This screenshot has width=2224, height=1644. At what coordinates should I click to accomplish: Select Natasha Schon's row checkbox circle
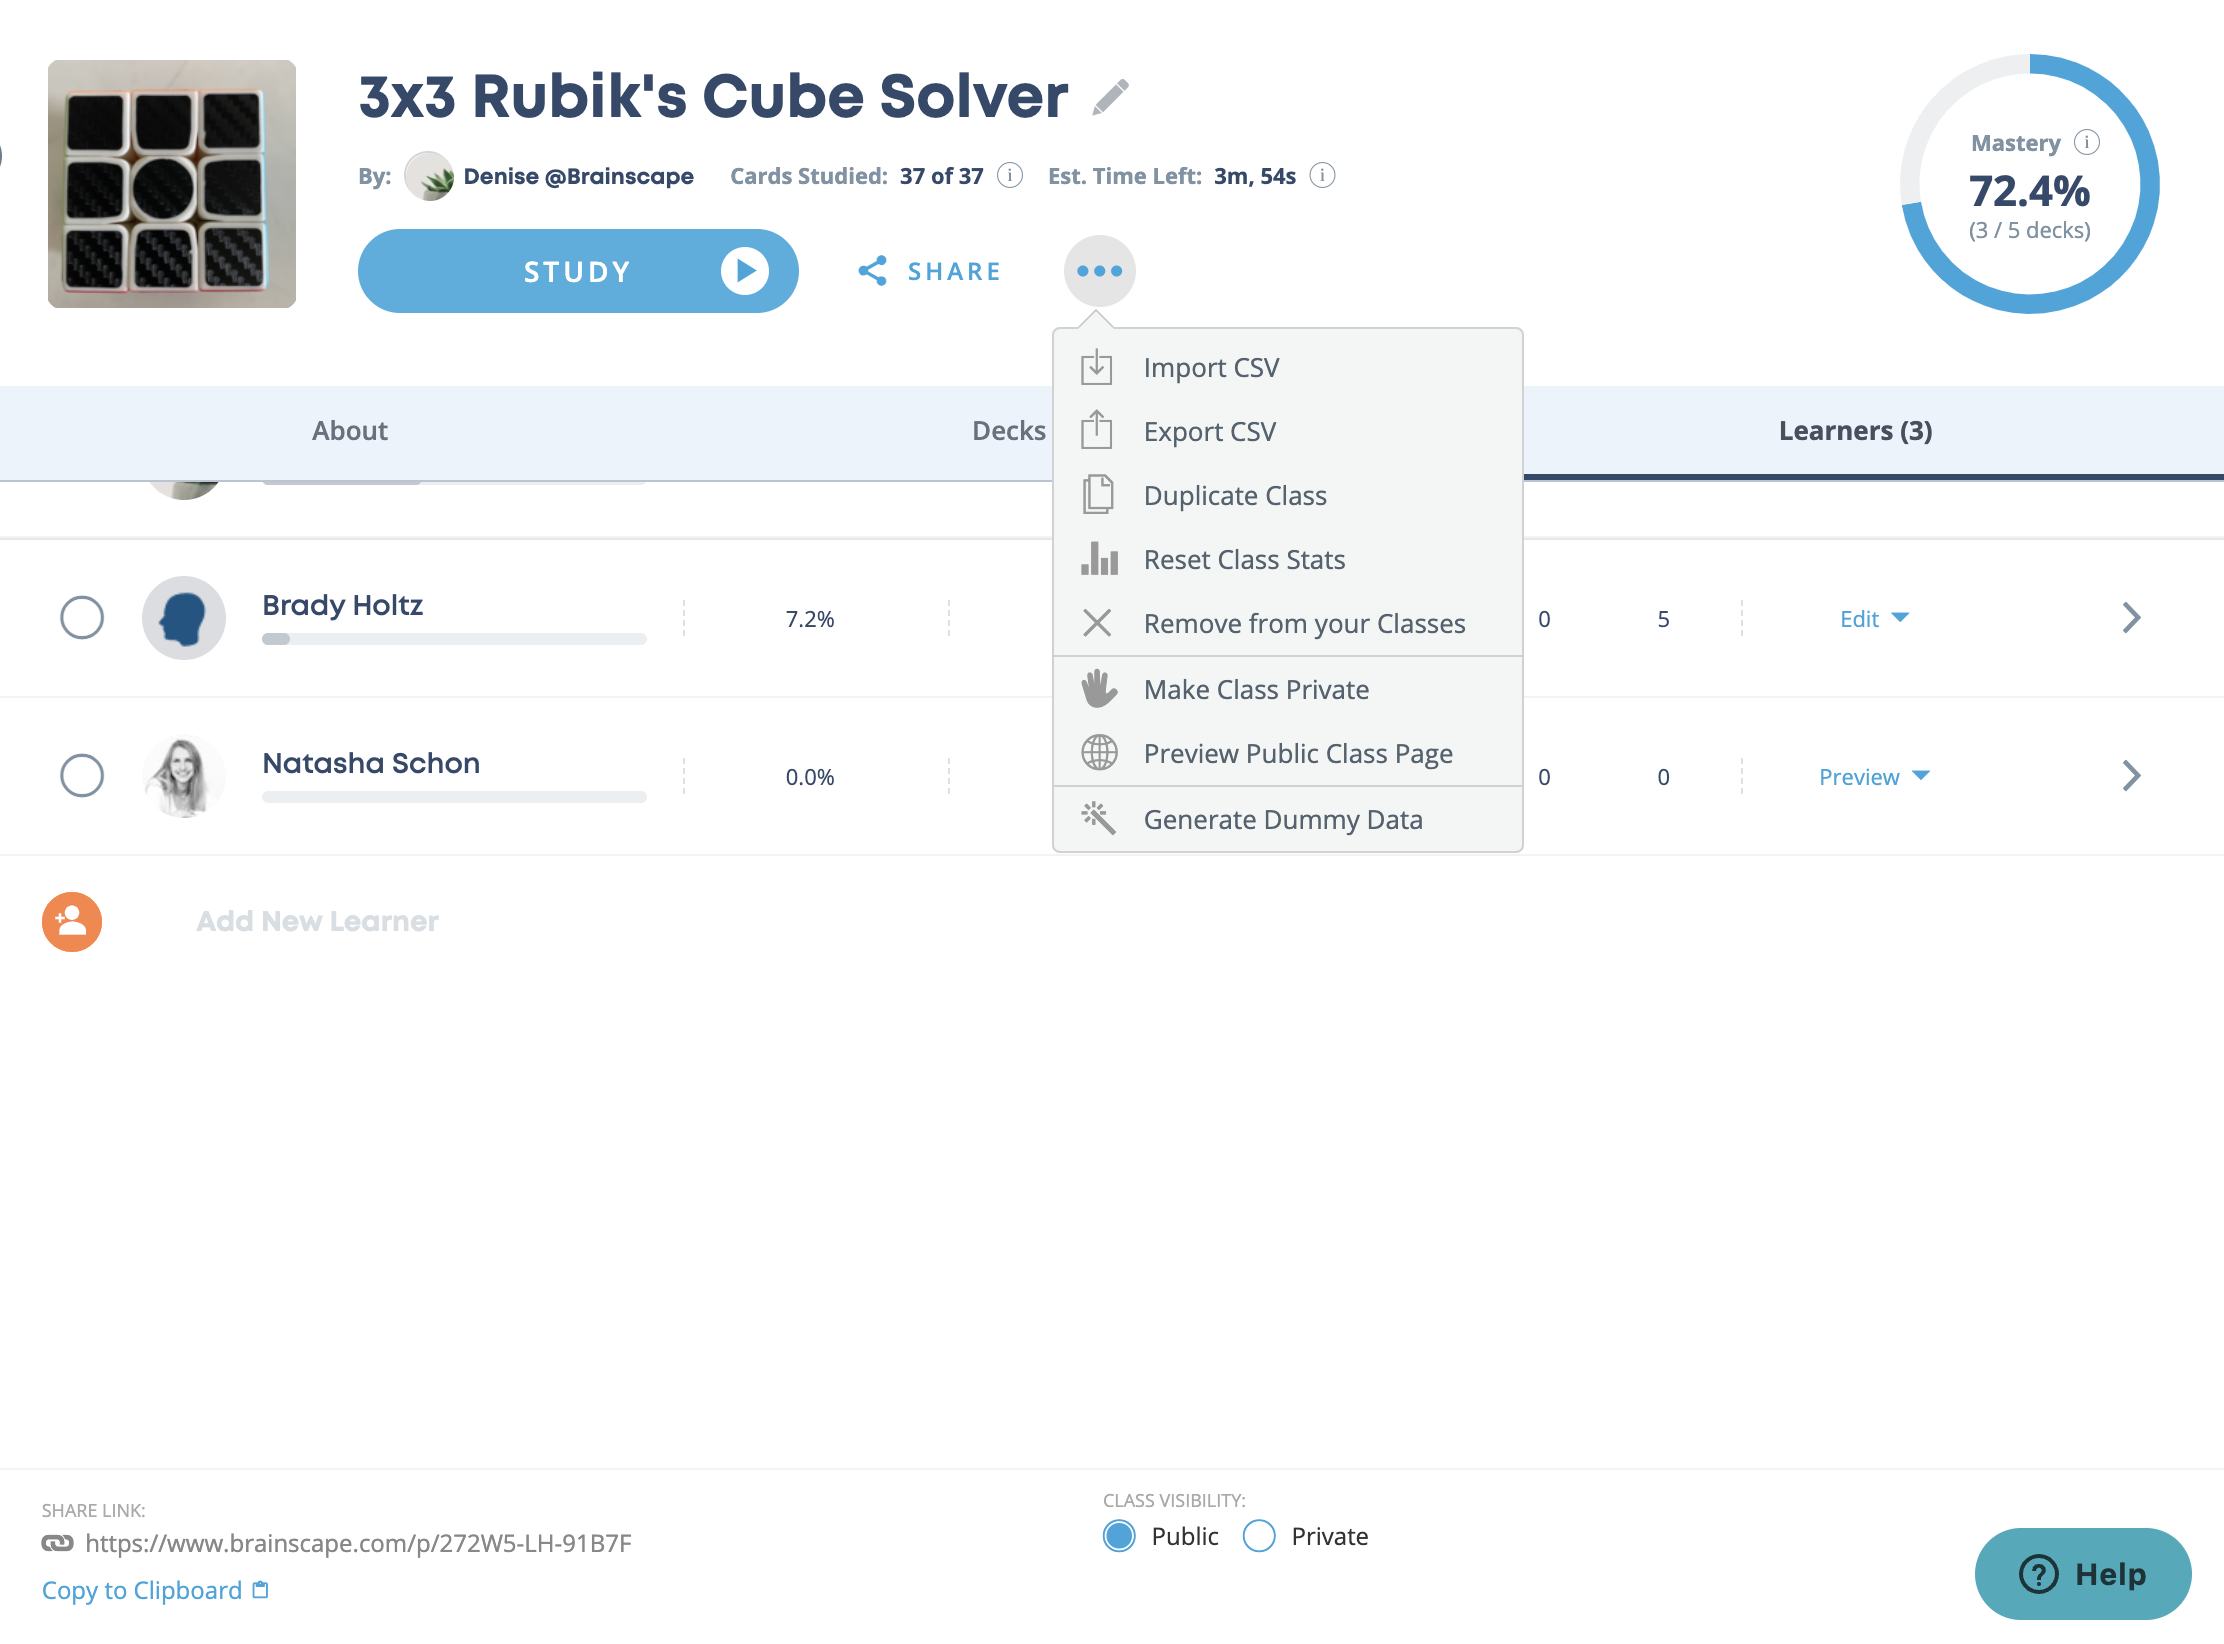point(82,776)
